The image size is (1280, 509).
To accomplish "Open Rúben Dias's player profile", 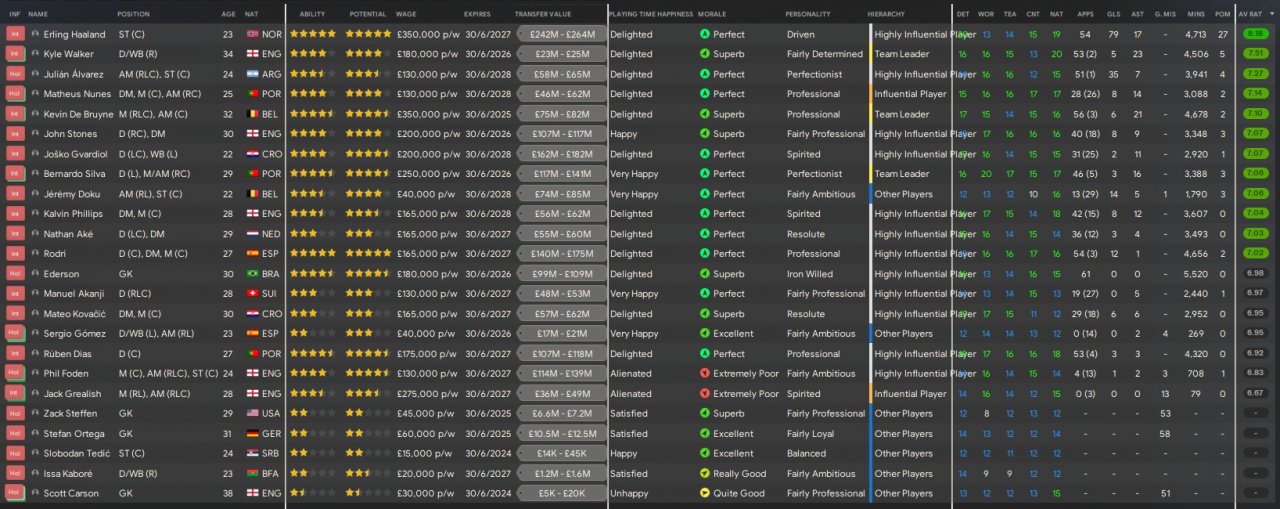I will 67,354.
